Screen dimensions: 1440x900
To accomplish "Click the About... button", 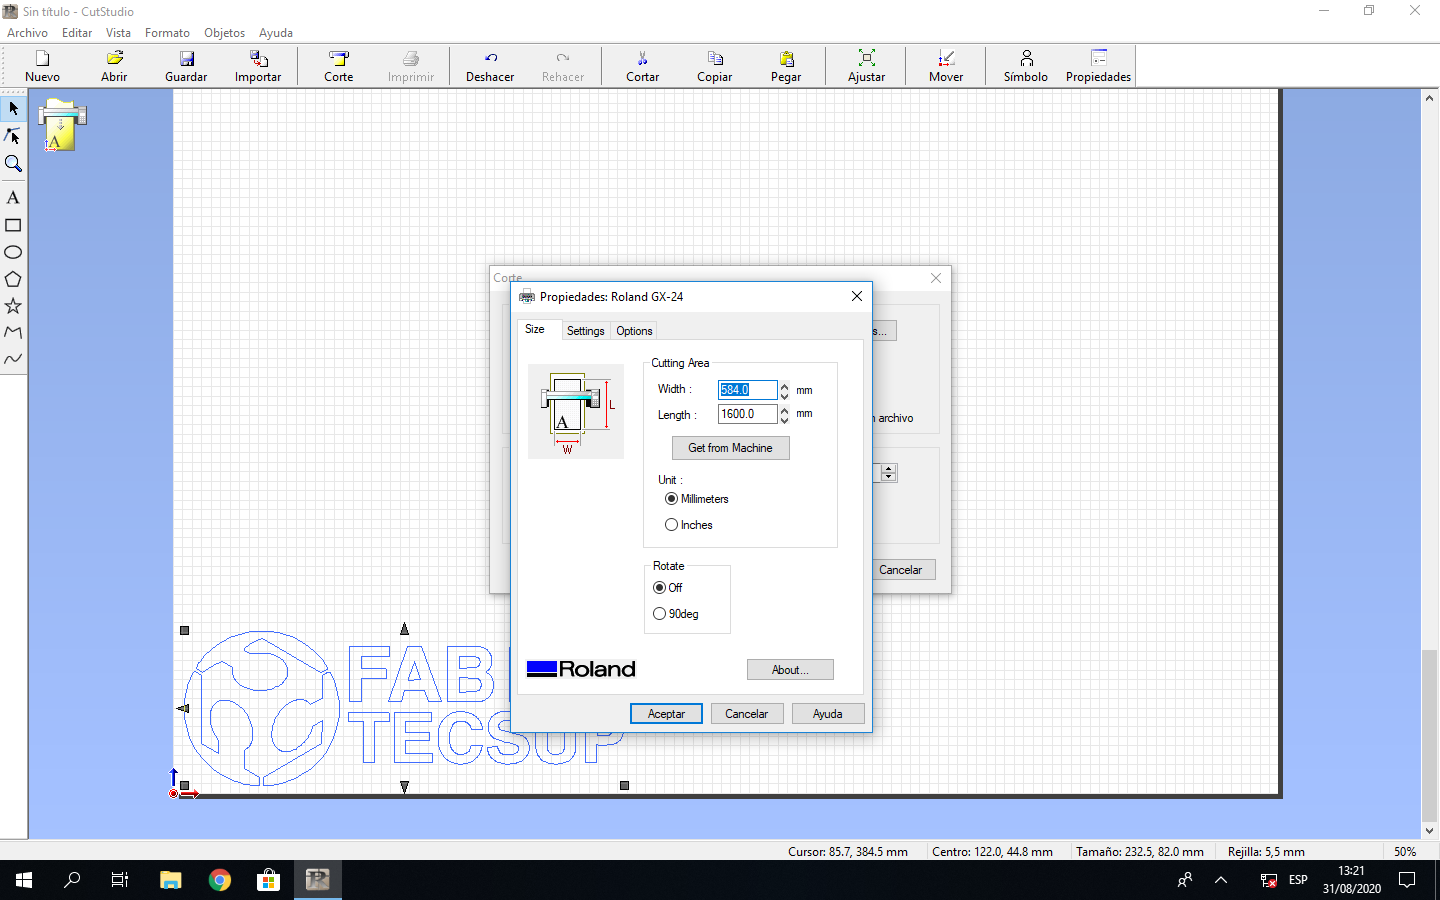I will 790,670.
